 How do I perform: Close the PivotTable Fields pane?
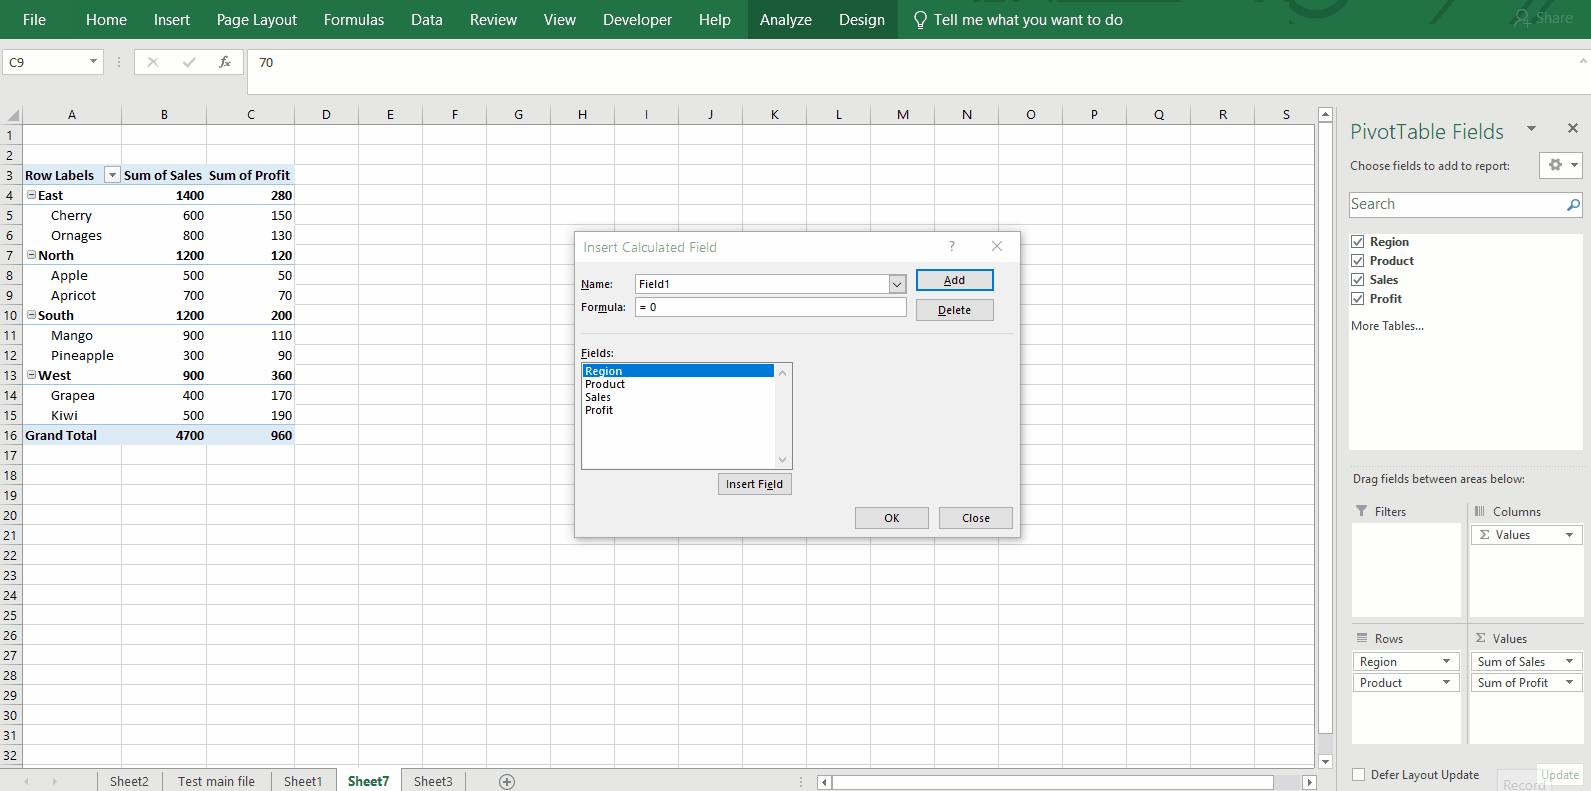(1572, 128)
